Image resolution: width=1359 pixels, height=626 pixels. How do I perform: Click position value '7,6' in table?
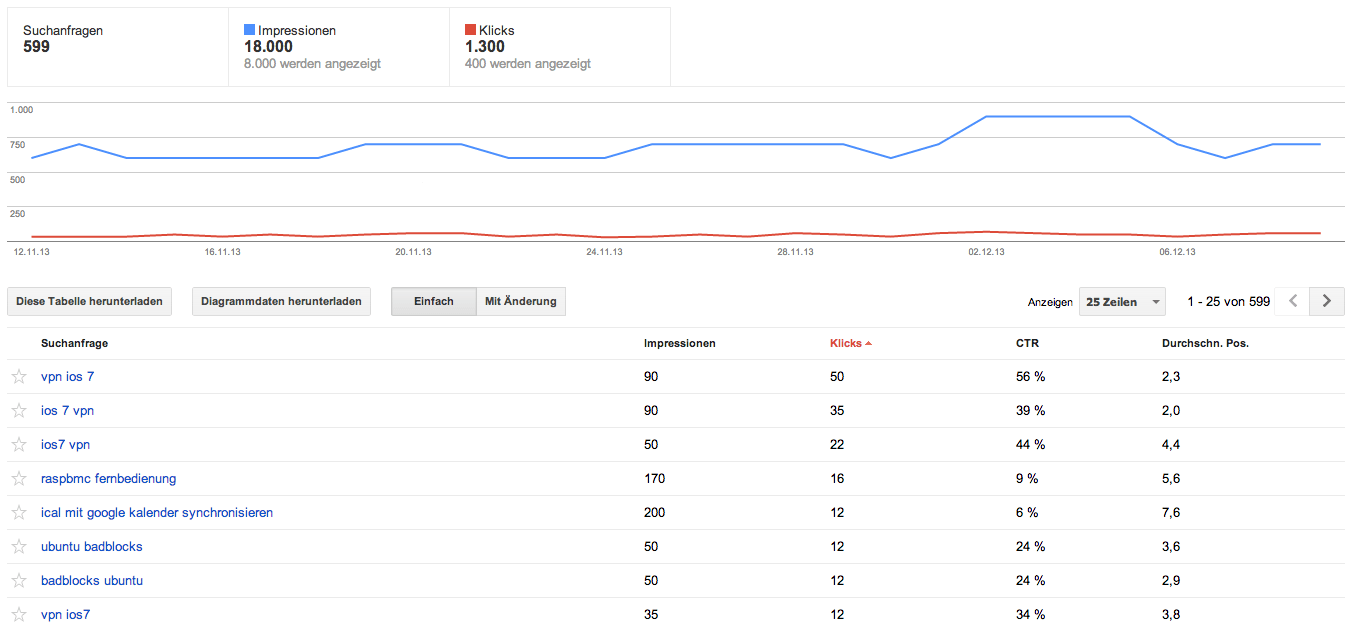click(1171, 513)
